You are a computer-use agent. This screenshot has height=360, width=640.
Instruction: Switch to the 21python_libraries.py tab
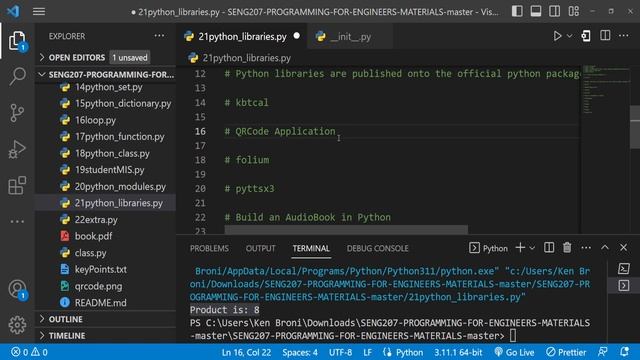tap(242, 36)
